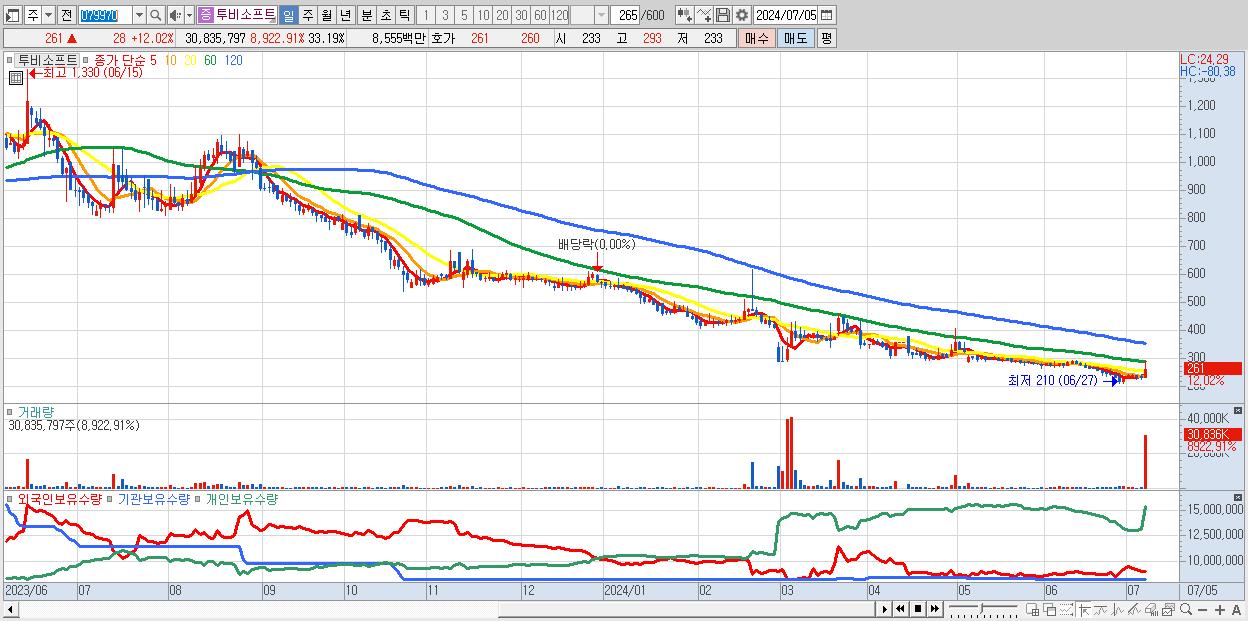Screen dimensions: 1248x621
Task: Click the zigzag line tool icon
Action: tap(1118, 609)
